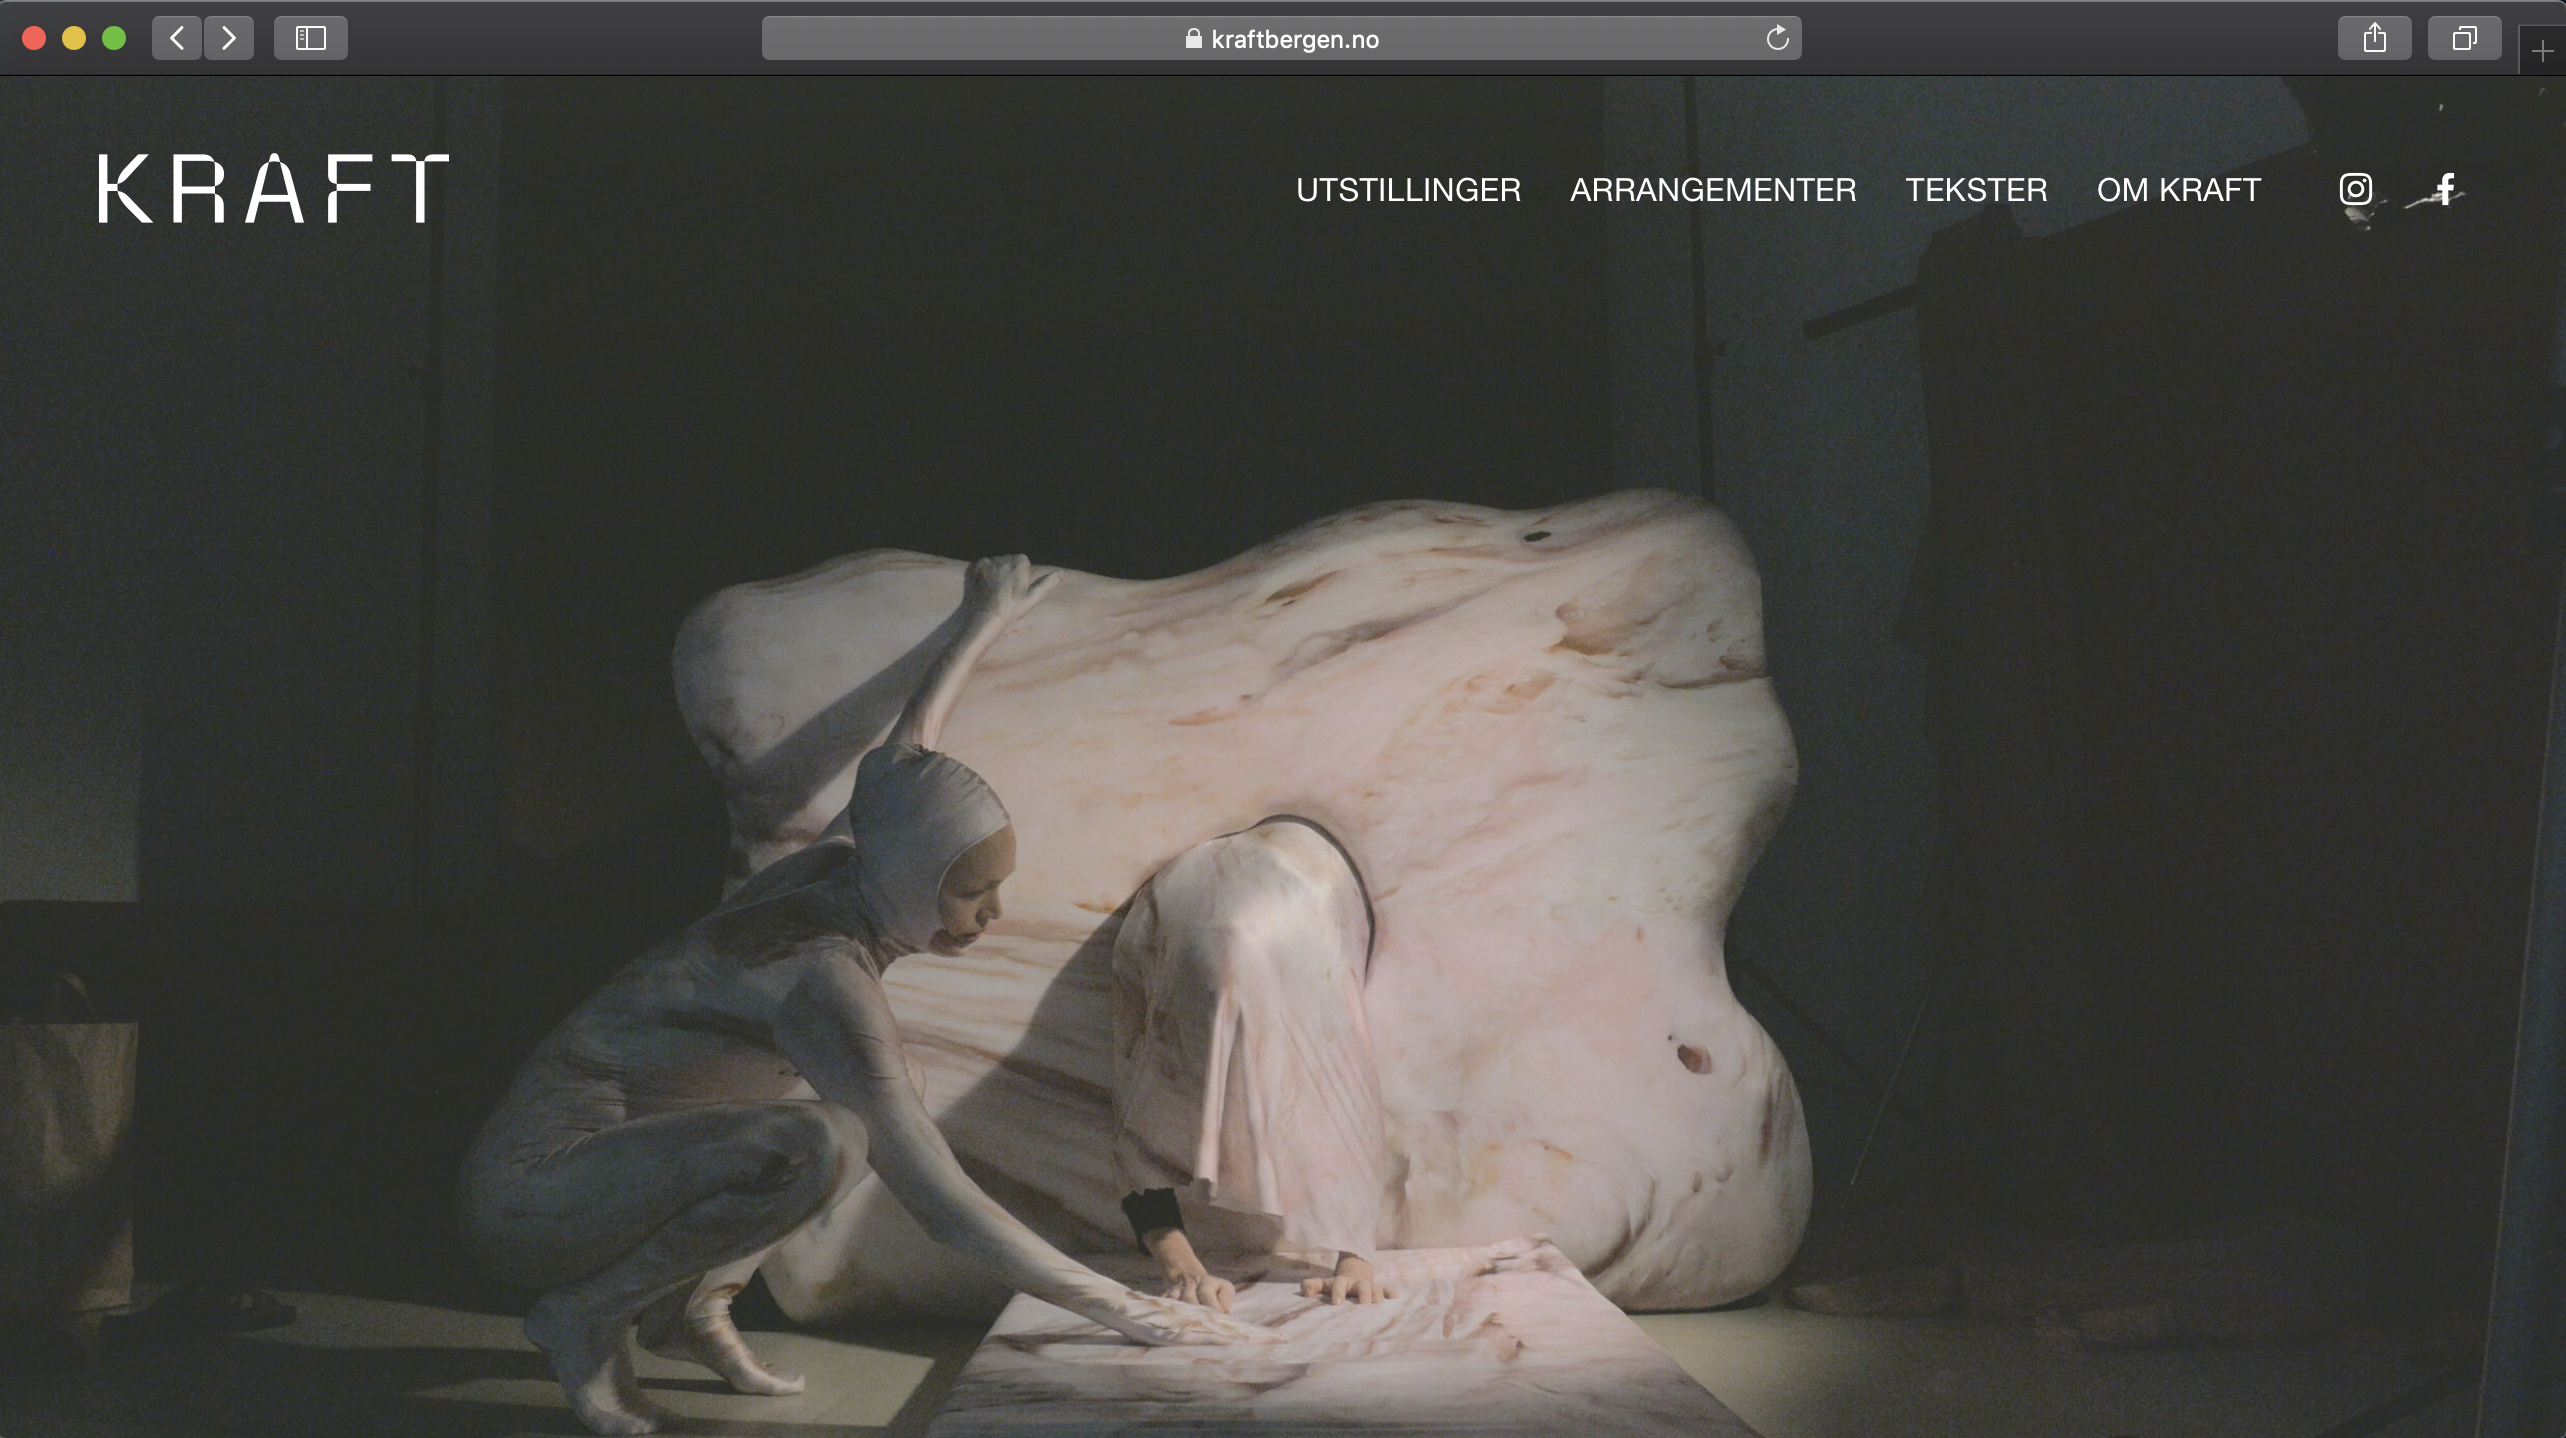
Task: Add a new tab with plus
Action: pyautogui.click(x=2542, y=51)
